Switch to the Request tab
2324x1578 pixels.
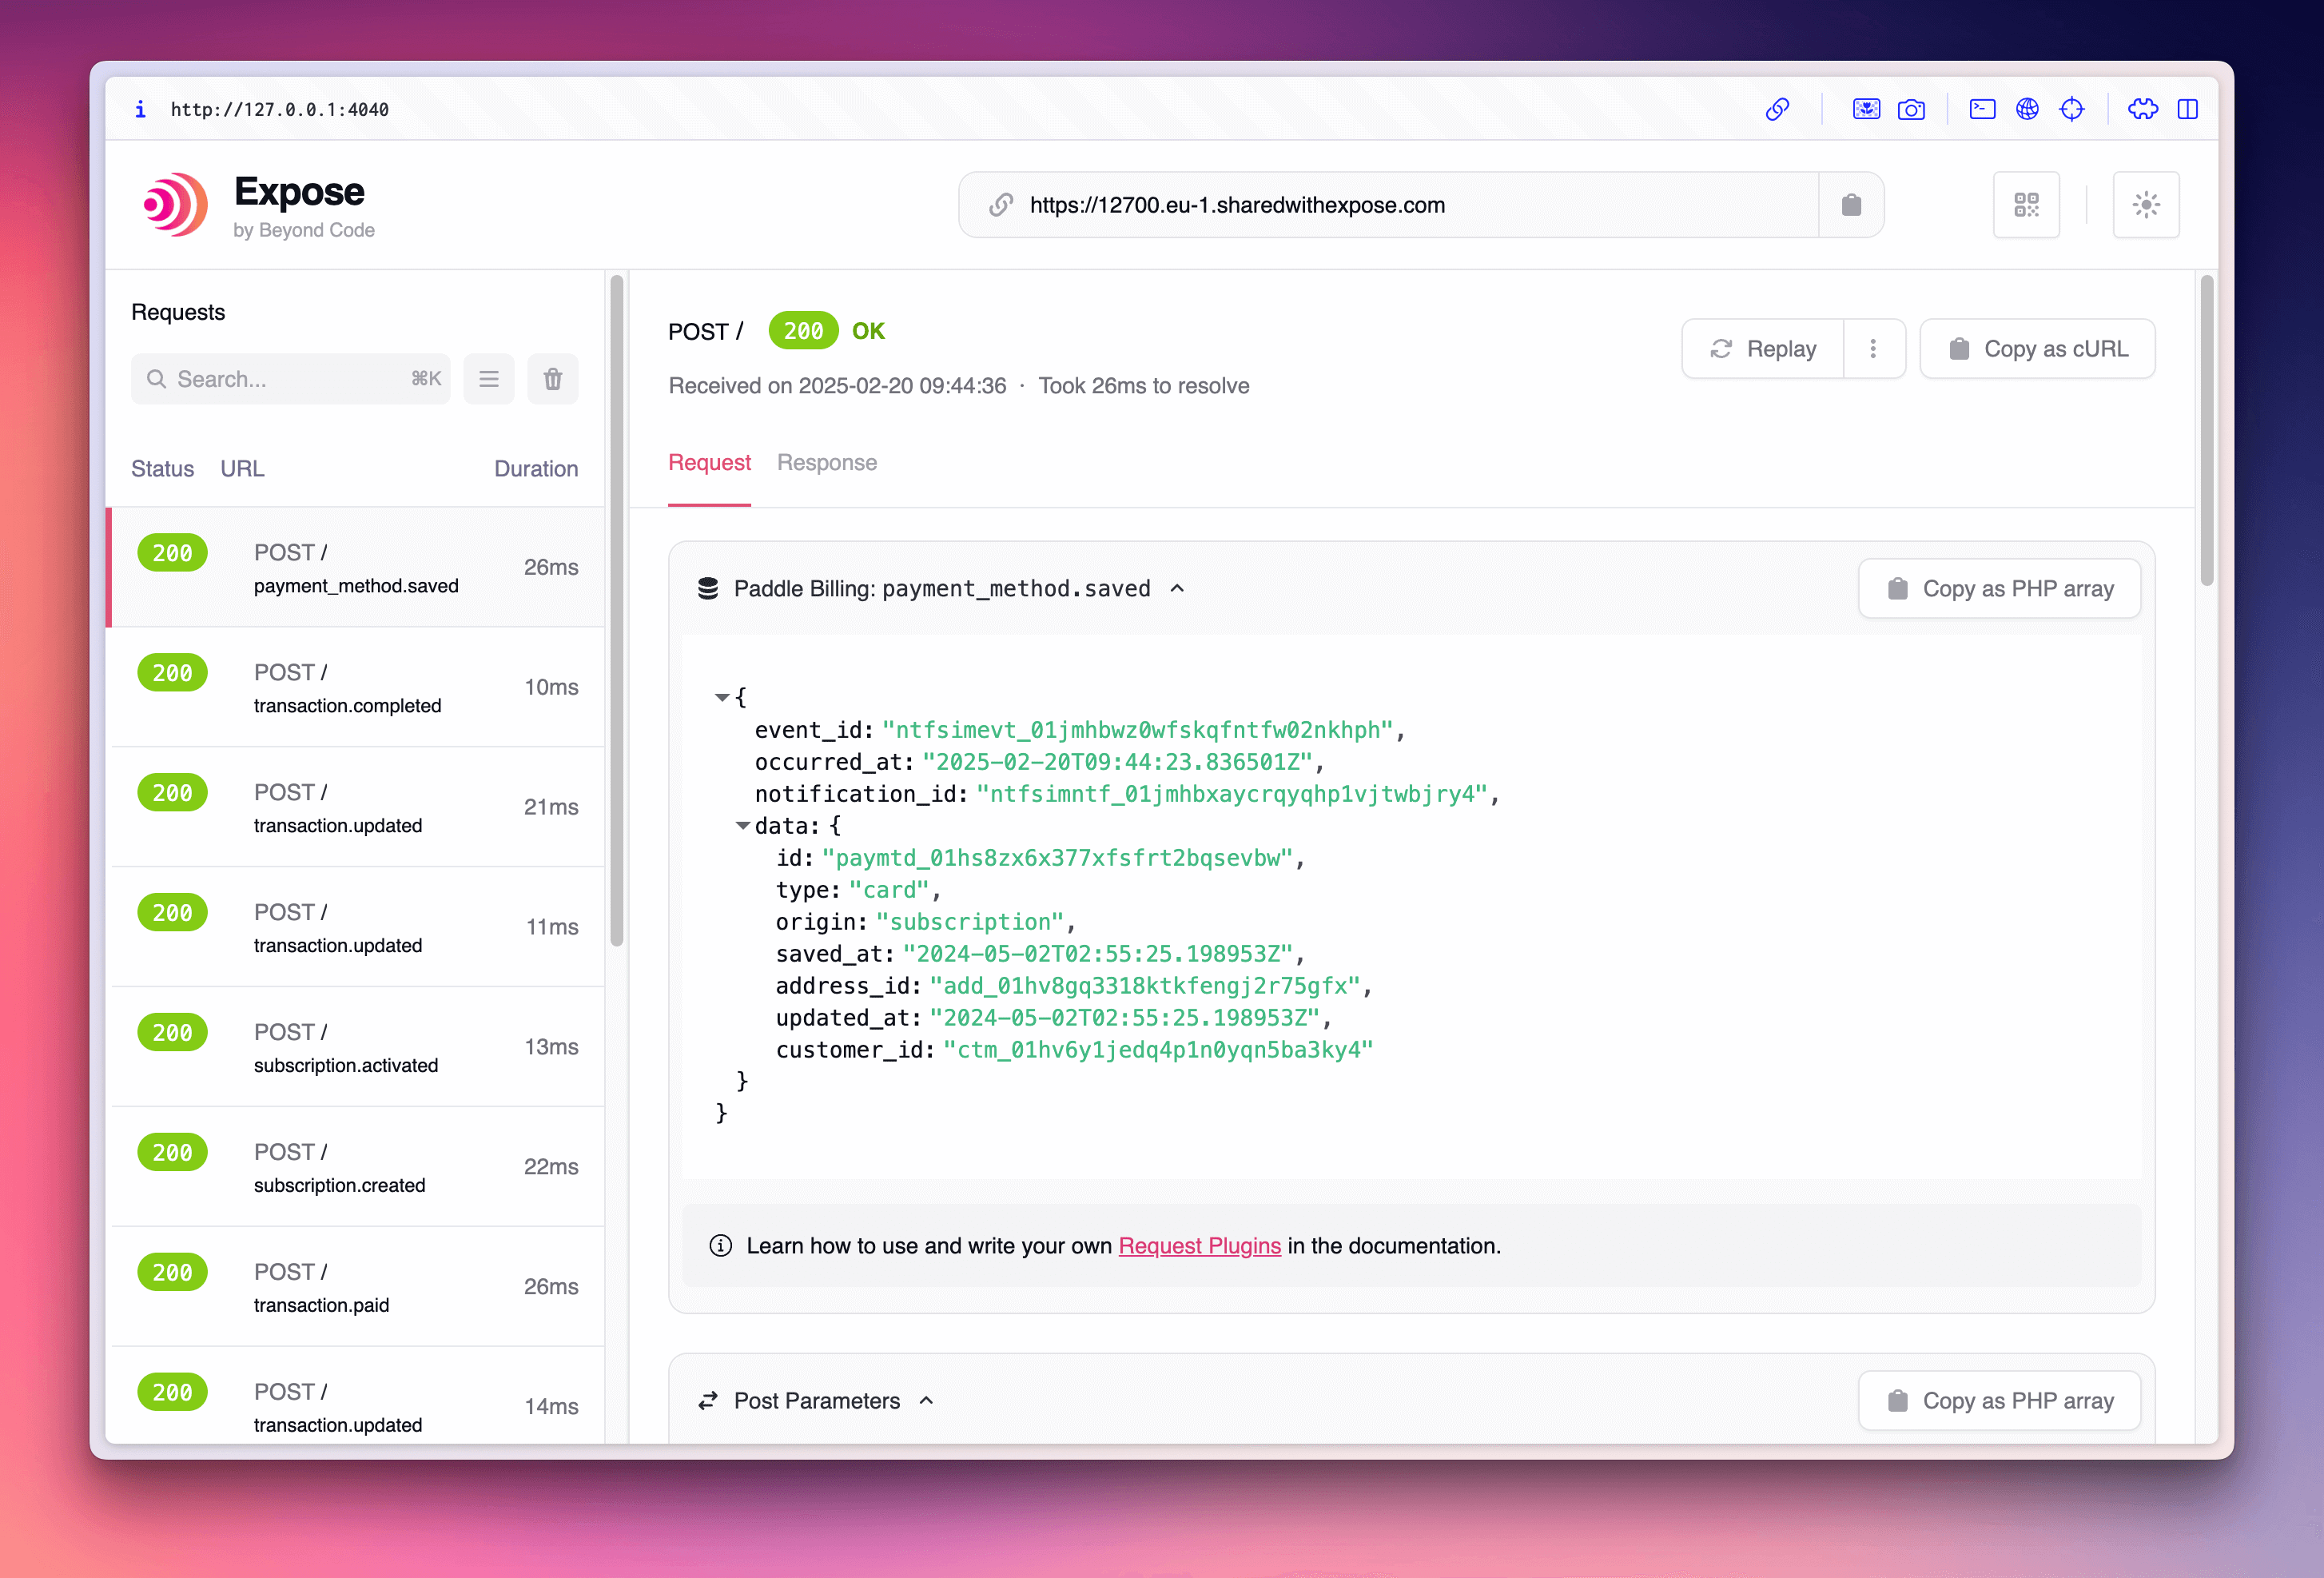(x=709, y=463)
